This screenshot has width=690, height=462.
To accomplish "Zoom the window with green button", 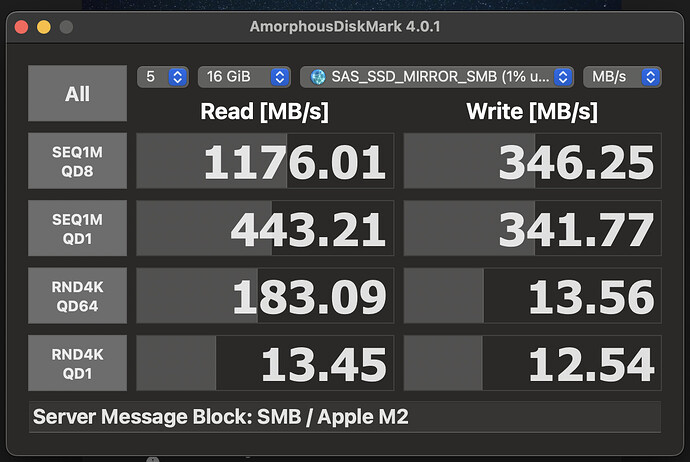I will [x=63, y=27].
